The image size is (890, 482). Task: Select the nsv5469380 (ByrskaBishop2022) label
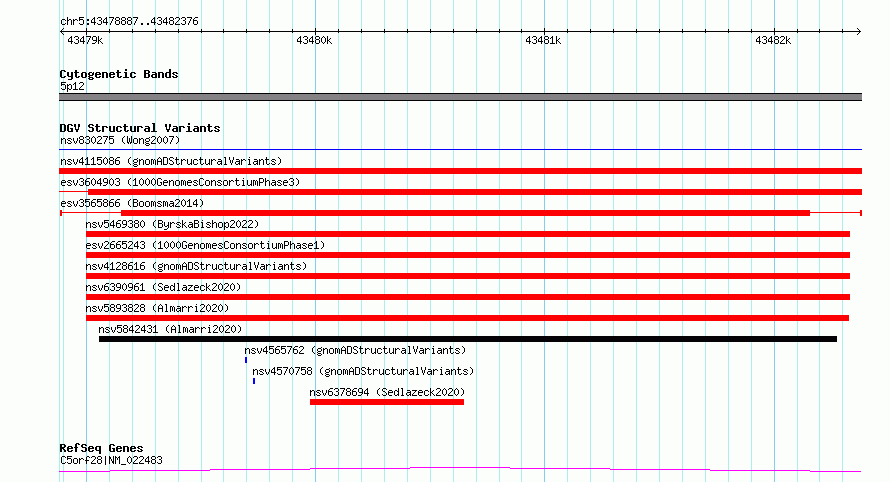click(172, 224)
